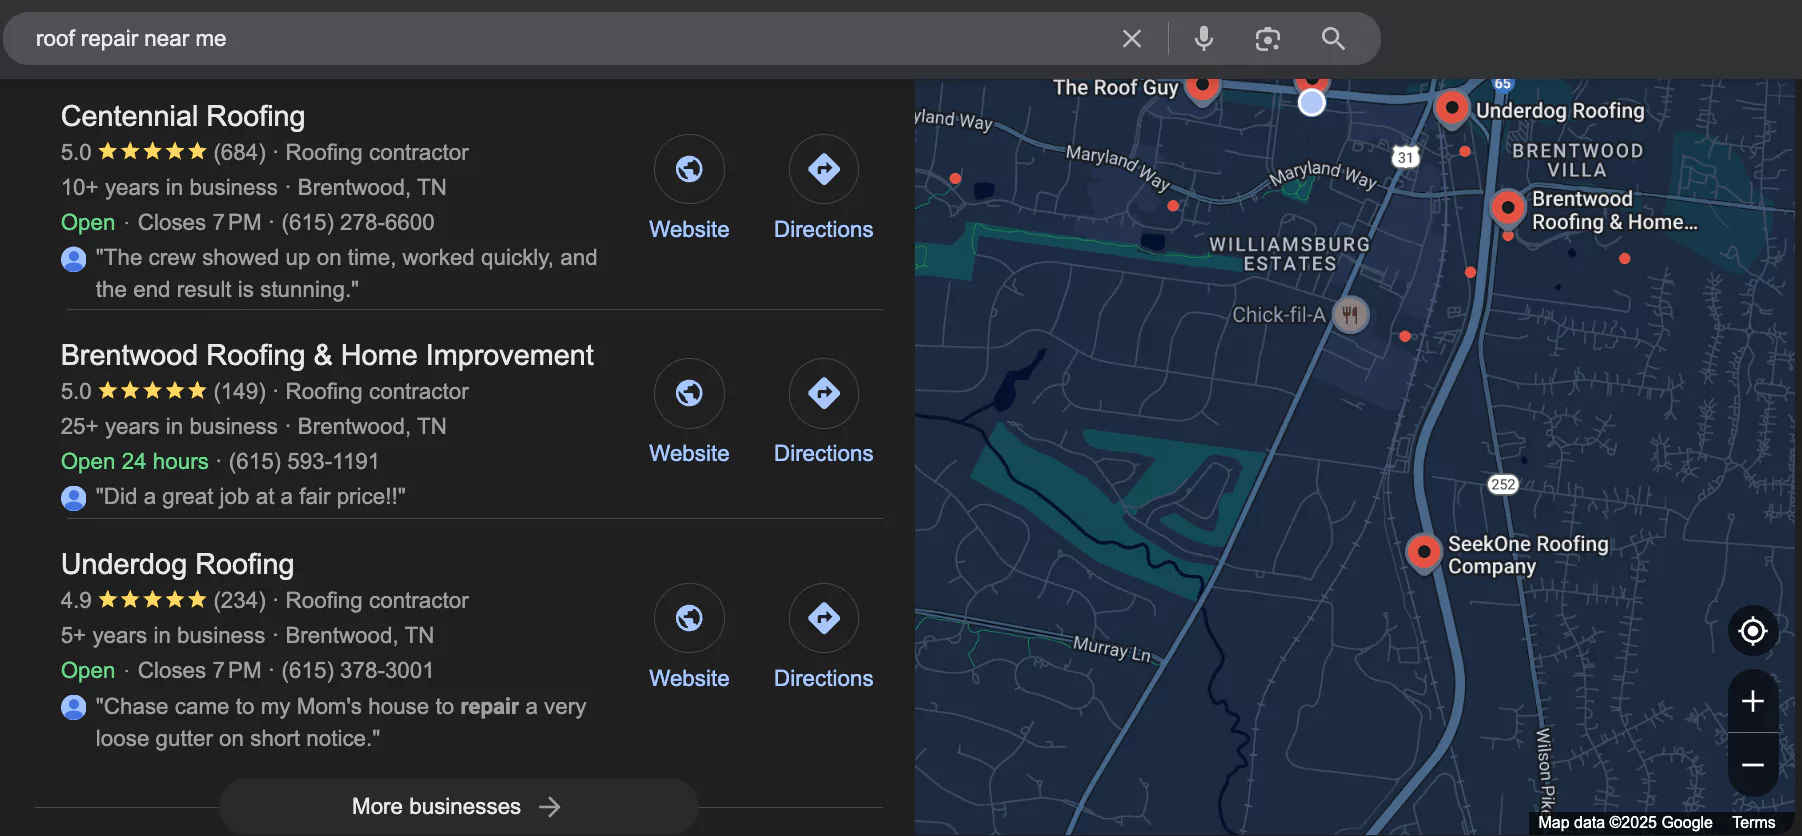Viewport: 1802px width, 836px height.
Task: Select The Roof Guy map pin
Action: click(x=1202, y=88)
